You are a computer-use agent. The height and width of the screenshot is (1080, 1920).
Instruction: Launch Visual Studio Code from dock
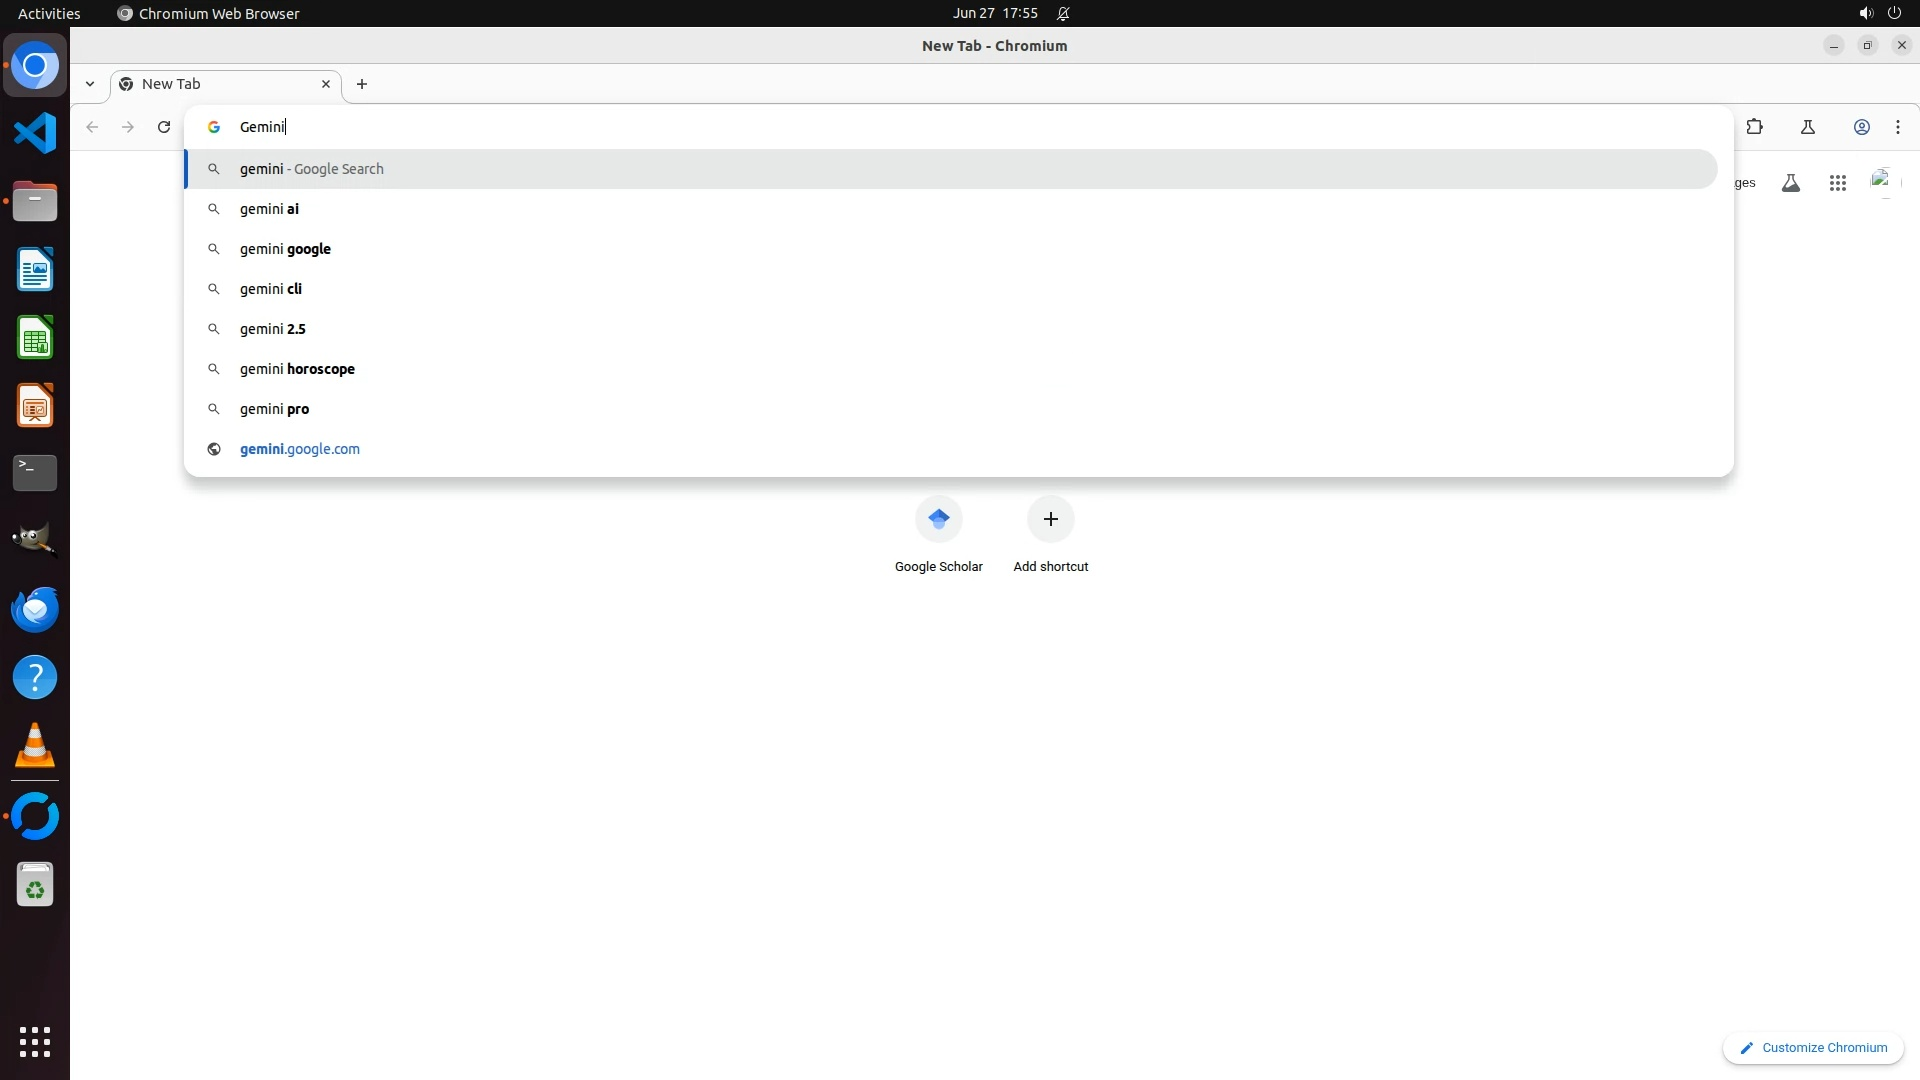click(35, 133)
